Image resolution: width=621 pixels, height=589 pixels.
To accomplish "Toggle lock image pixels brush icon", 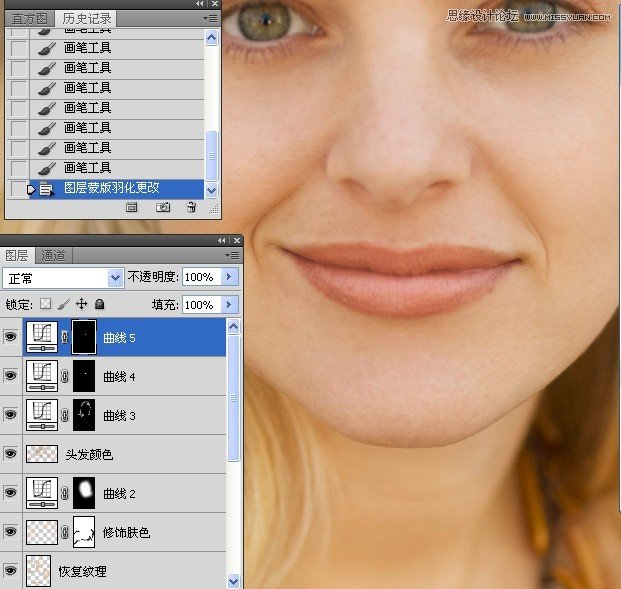I will [63, 304].
